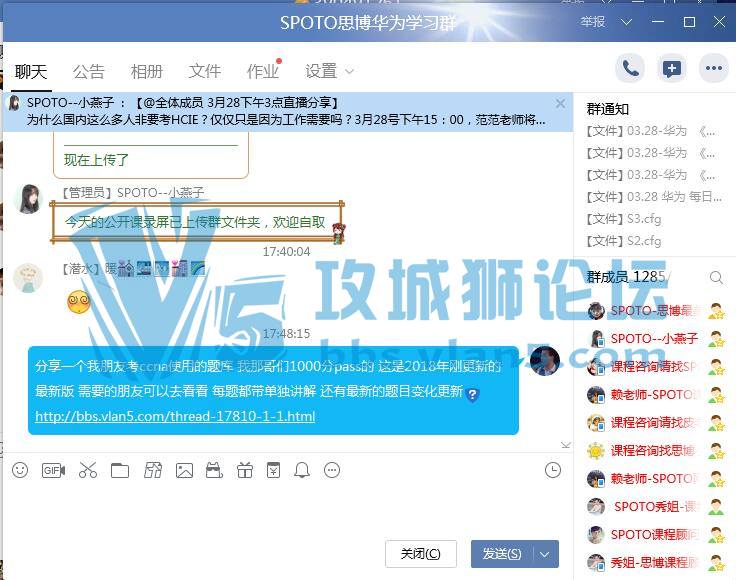The height and width of the screenshot is (580, 736).
Task: Open message history clock icon
Action: tap(552, 470)
